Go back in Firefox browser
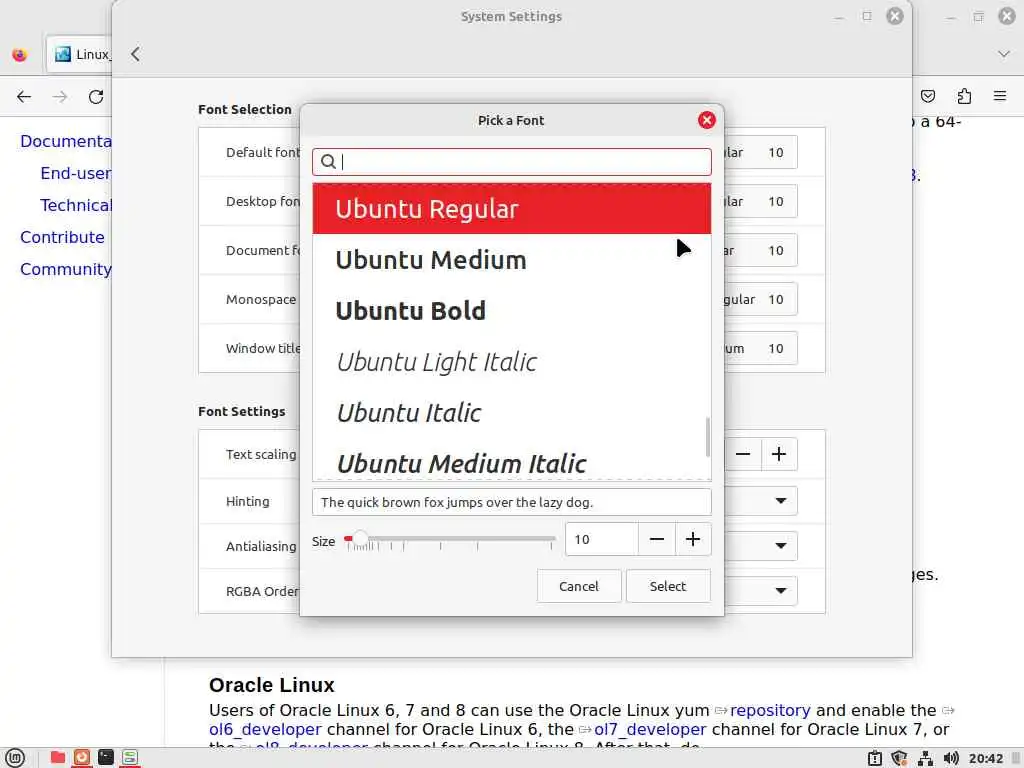1024x768 pixels. pos(24,97)
